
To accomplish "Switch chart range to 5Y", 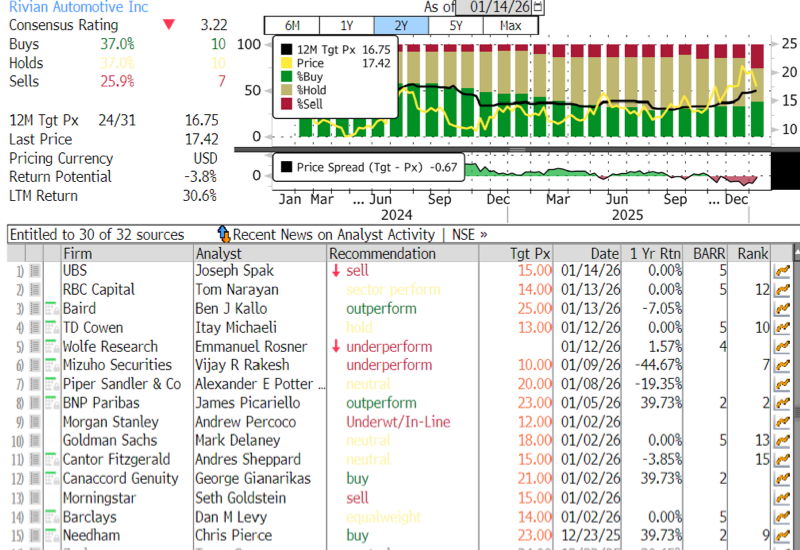I will (x=455, y=25).
